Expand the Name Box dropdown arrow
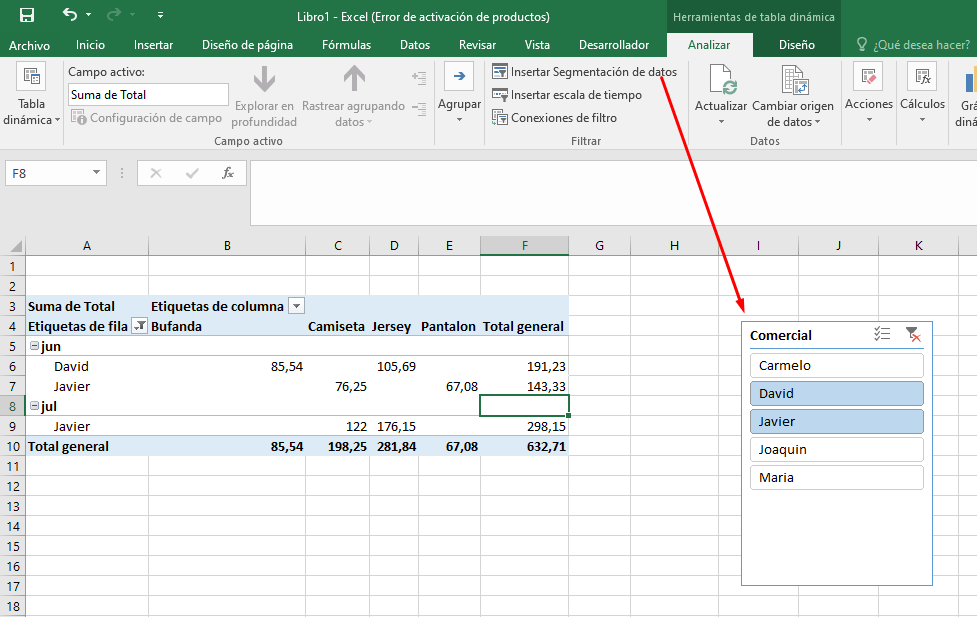The width and height of the screenshot is (977, 617). (x=96, y=173)
